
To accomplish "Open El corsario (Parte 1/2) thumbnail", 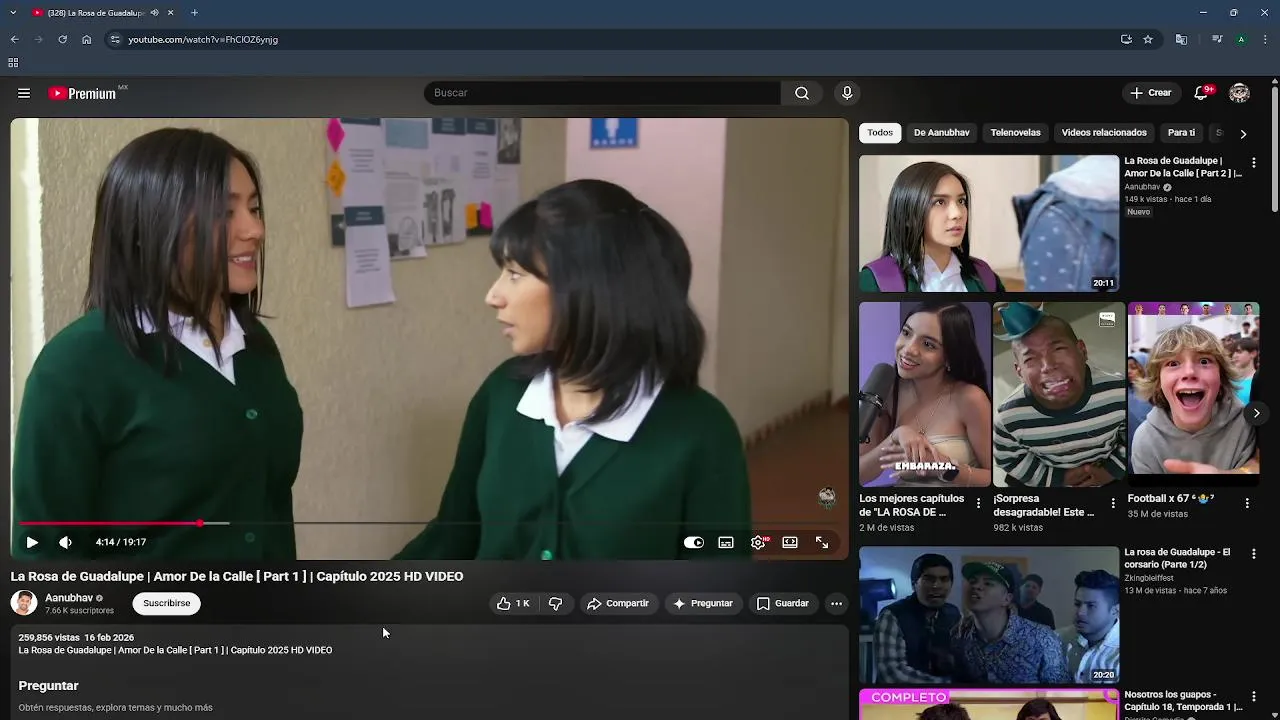I will click(989, 614).
